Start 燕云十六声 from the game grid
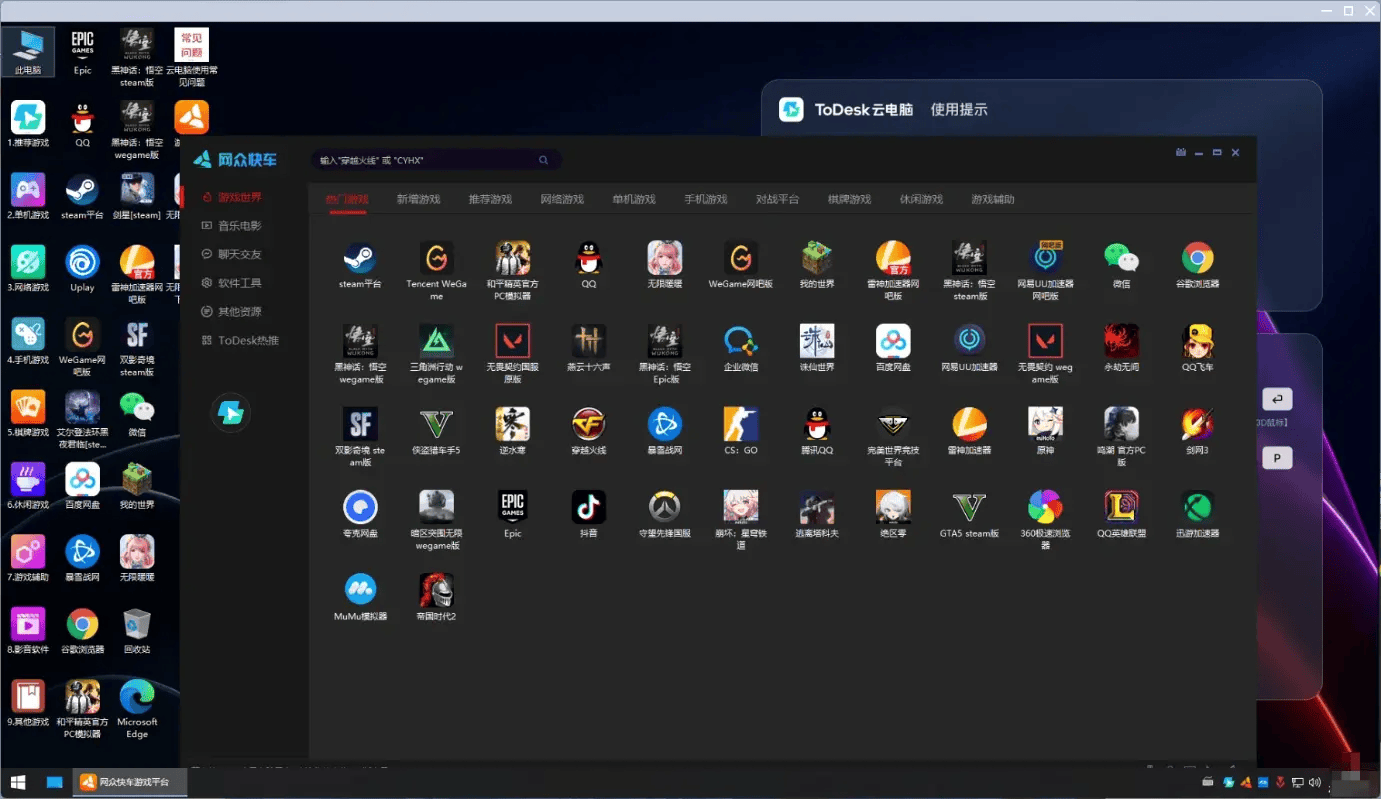The image size is (1381, 799). tap(588, 342)
